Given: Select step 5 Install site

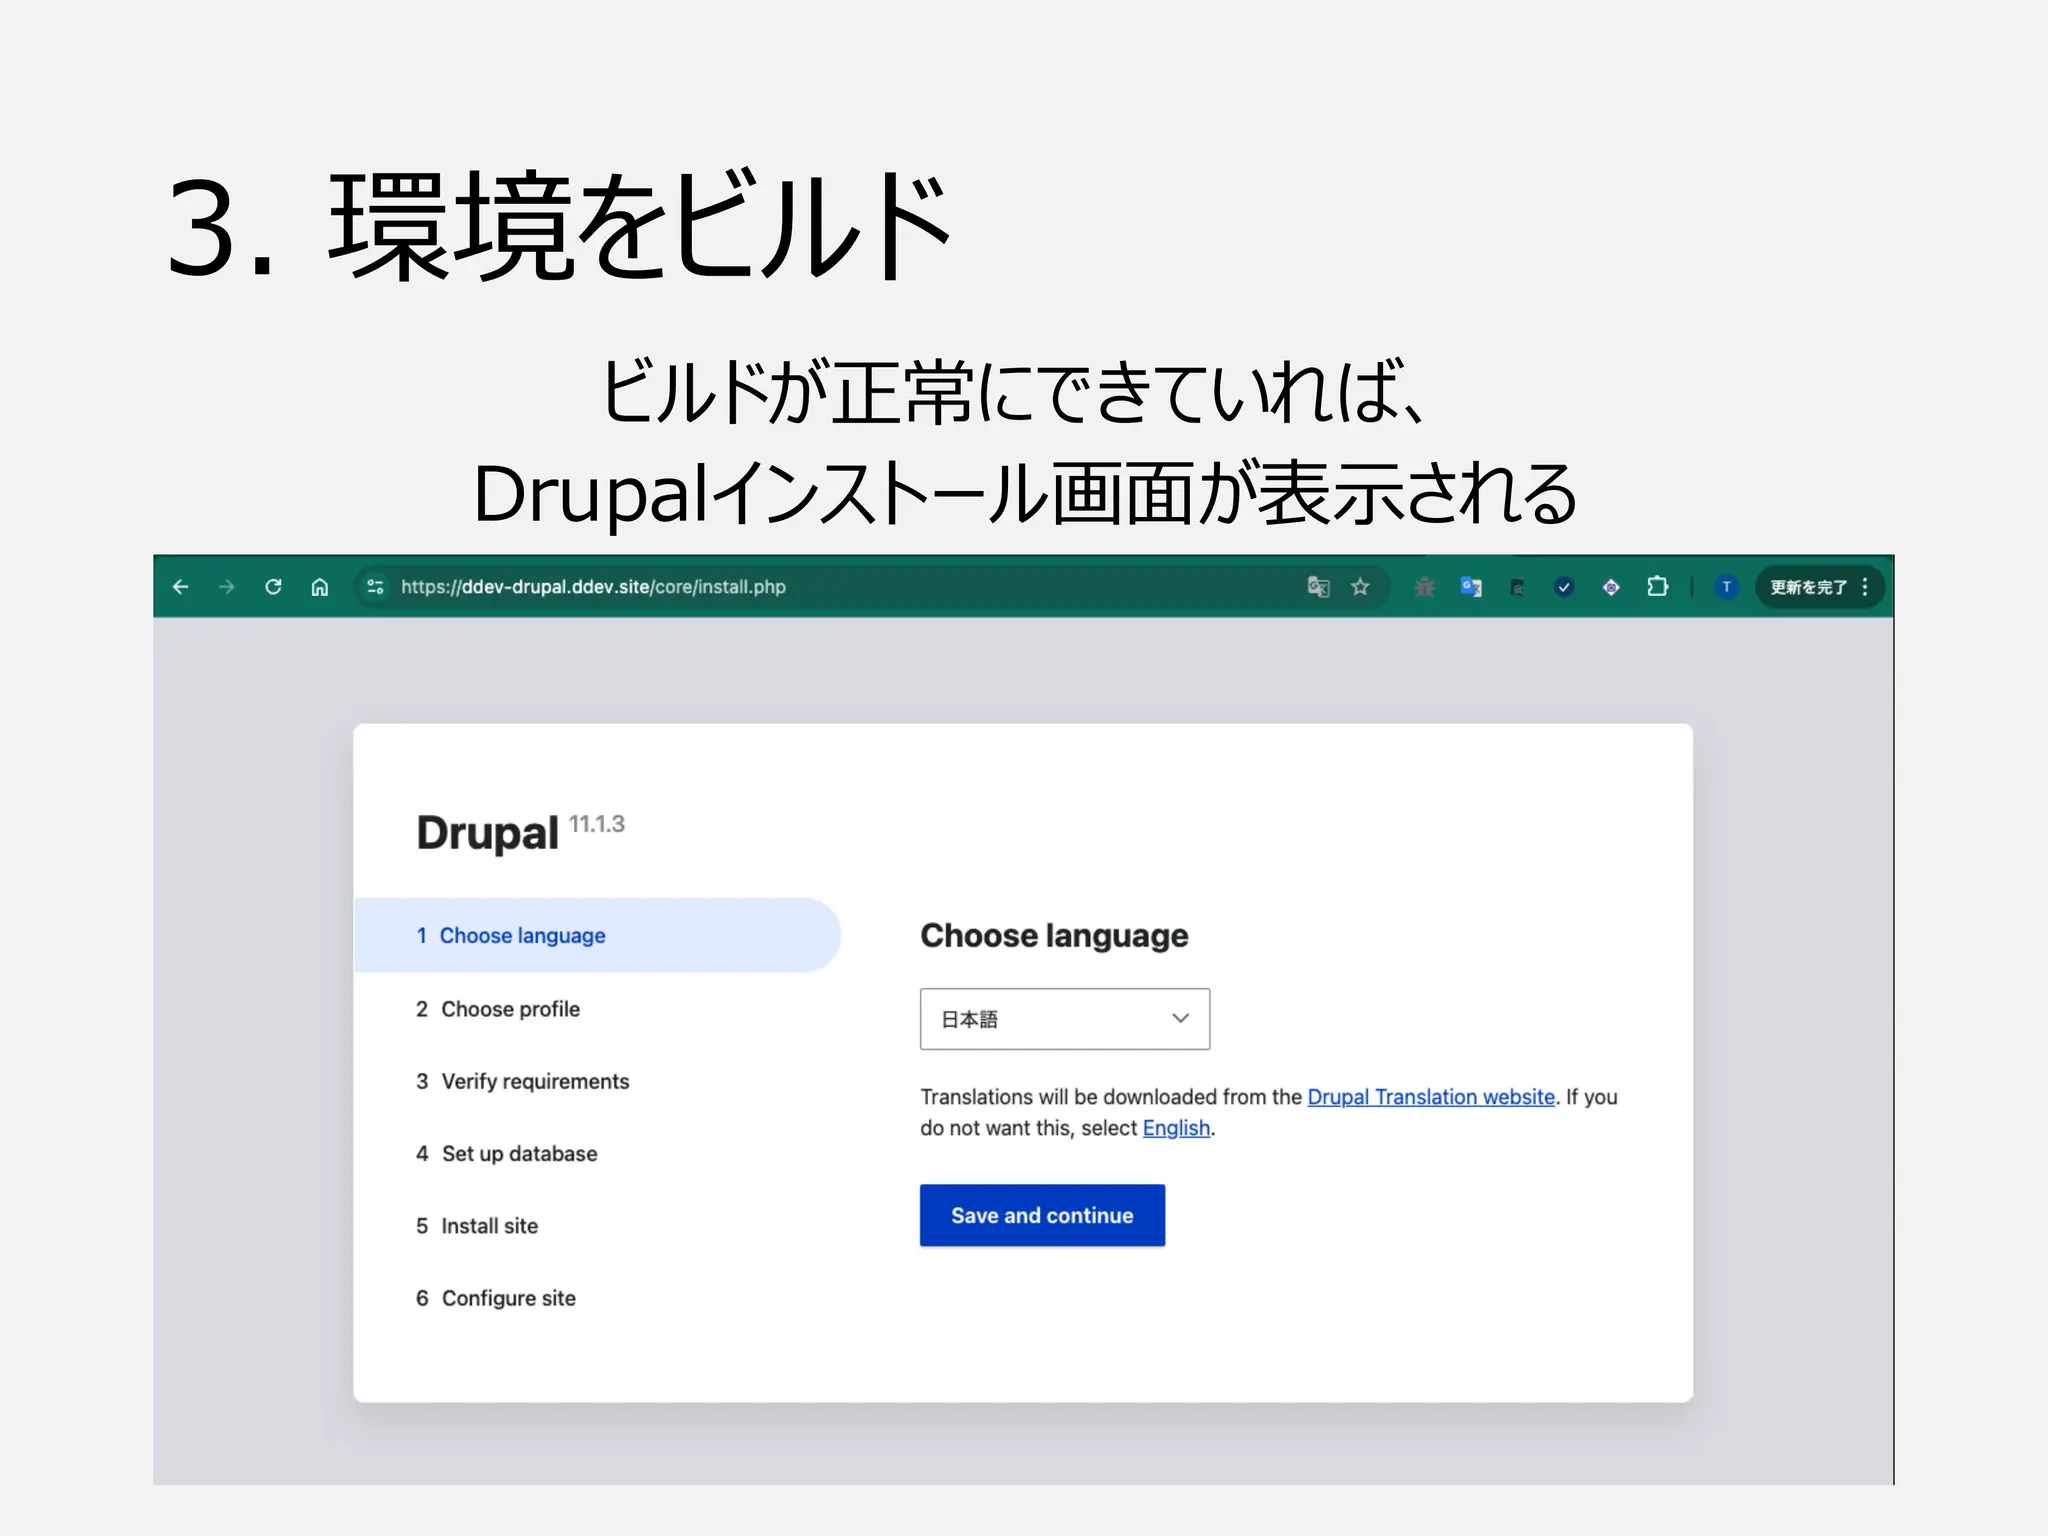Looking at the screenshot, I should [477, 1226].
